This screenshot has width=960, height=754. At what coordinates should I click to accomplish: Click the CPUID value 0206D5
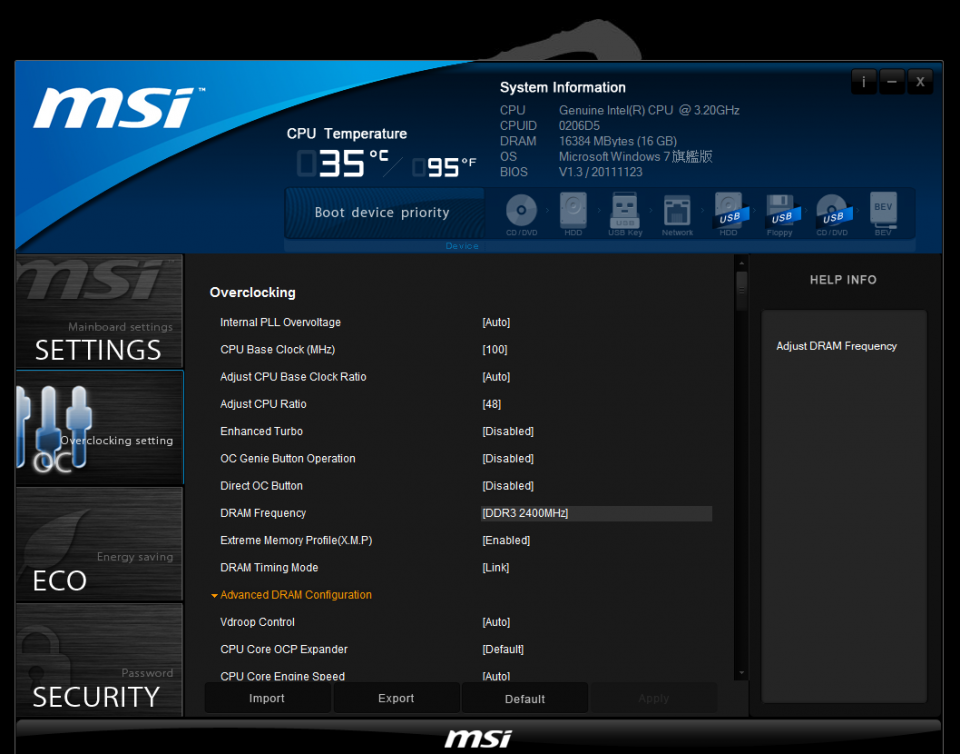click(579, 125)
